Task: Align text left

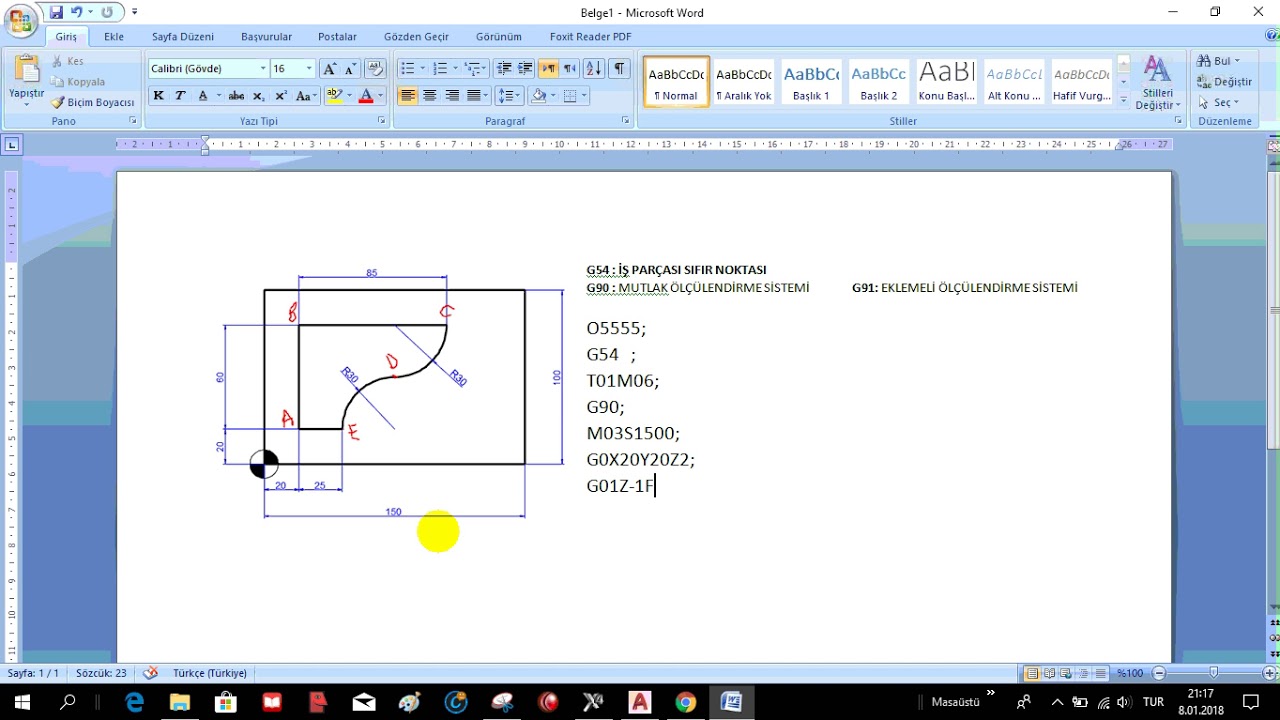Action: [408, 96]
